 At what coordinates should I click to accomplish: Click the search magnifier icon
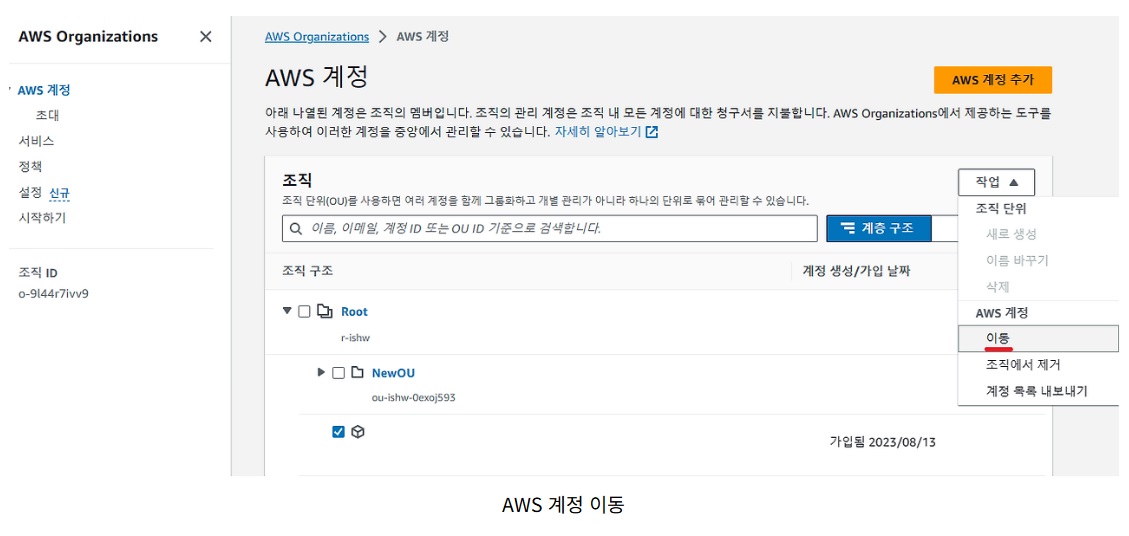coord(295,228)
